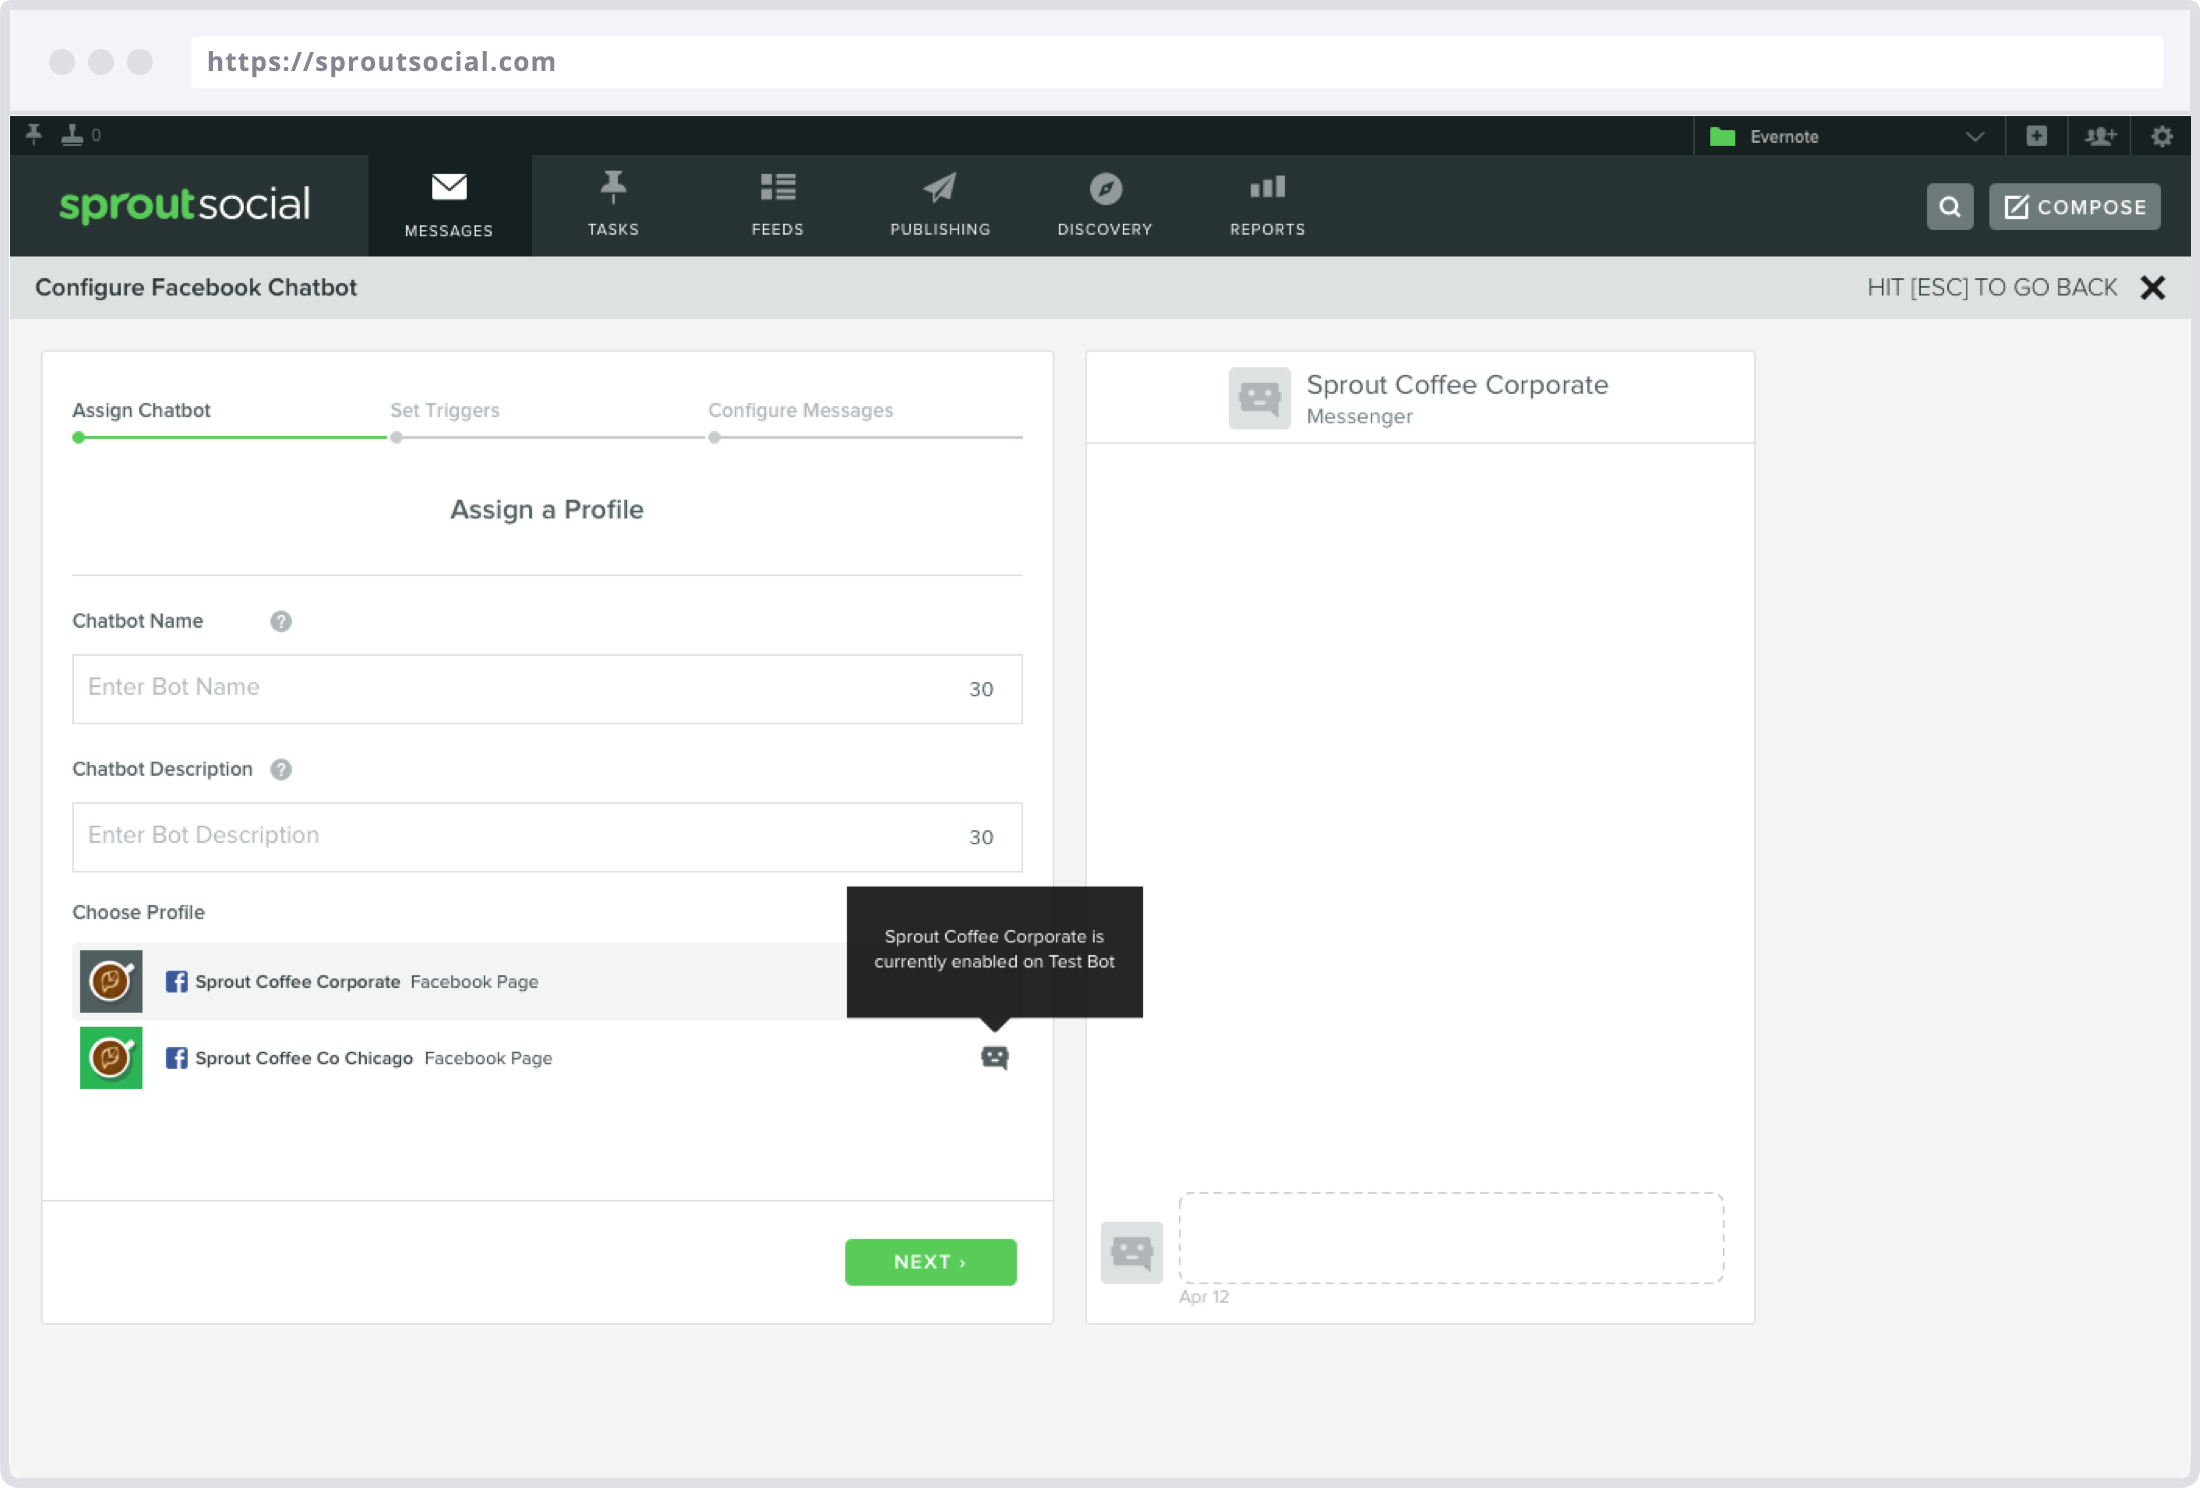This screenshot has width=2200, height=1488.
Task: Click the plus add icon in top bar
Action: (x=2037, y=136)
